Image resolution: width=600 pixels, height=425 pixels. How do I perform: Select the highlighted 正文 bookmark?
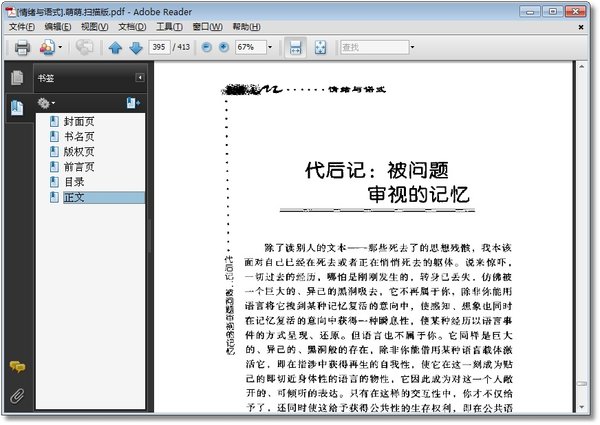104,197
